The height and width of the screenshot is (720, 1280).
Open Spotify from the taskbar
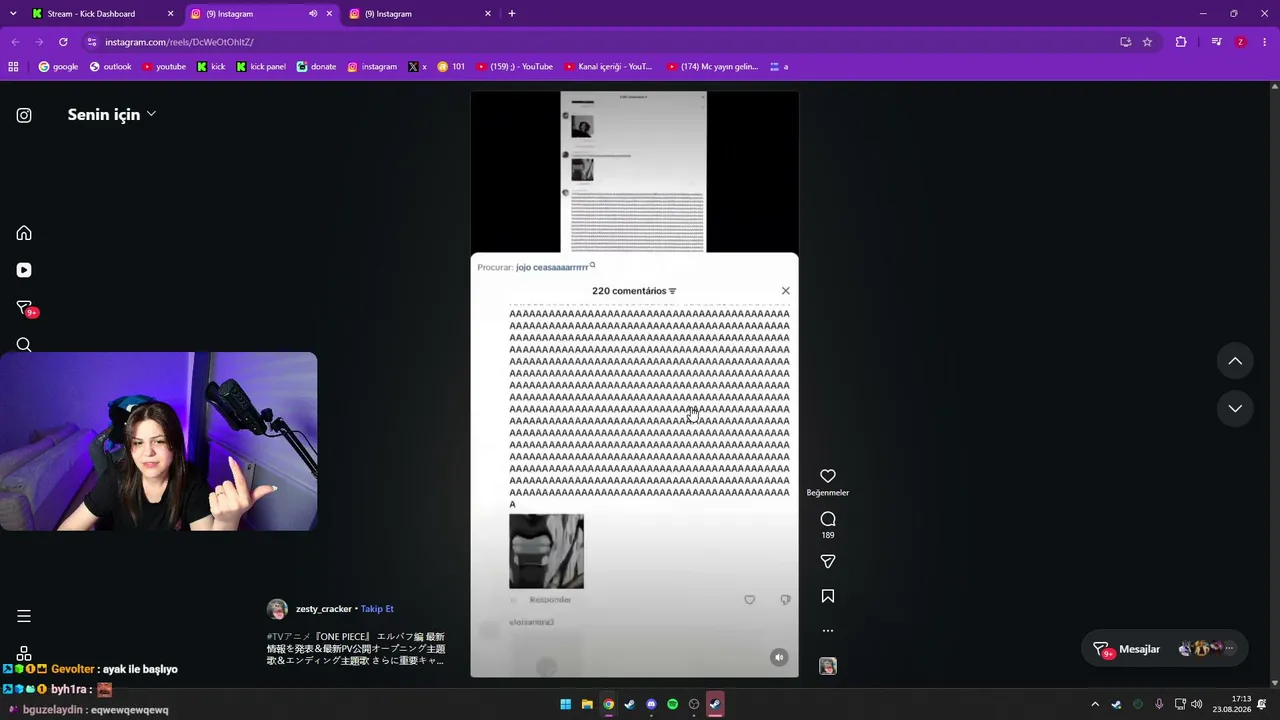672,704
